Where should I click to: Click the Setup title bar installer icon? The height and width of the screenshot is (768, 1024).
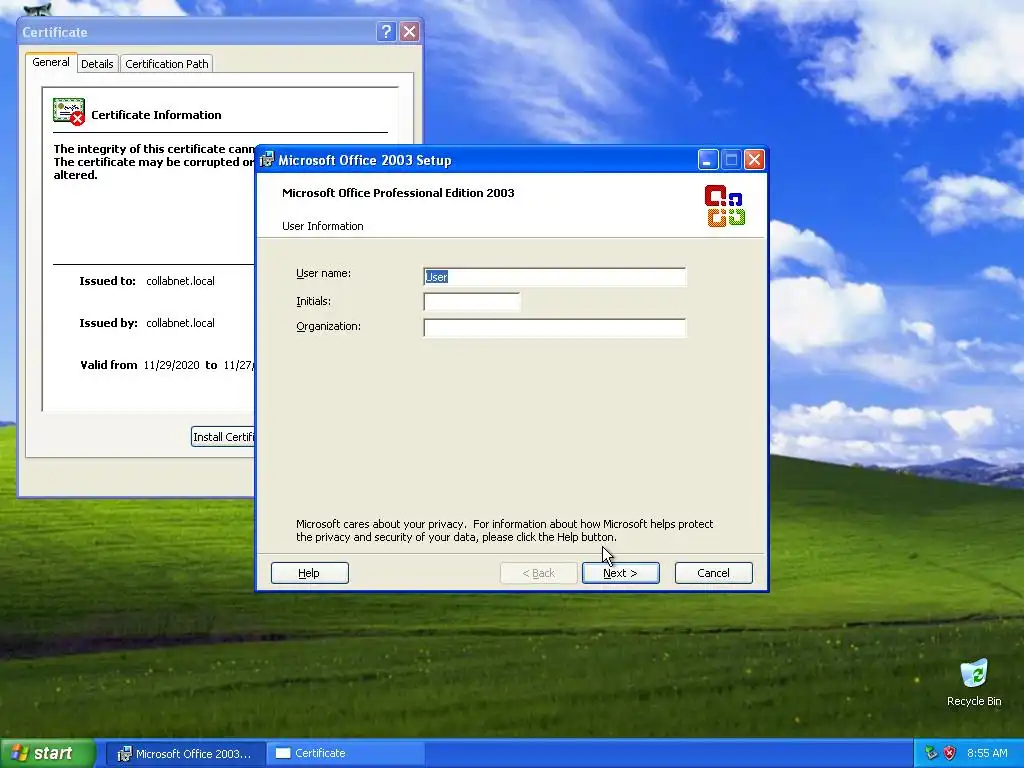pos(266,159)
